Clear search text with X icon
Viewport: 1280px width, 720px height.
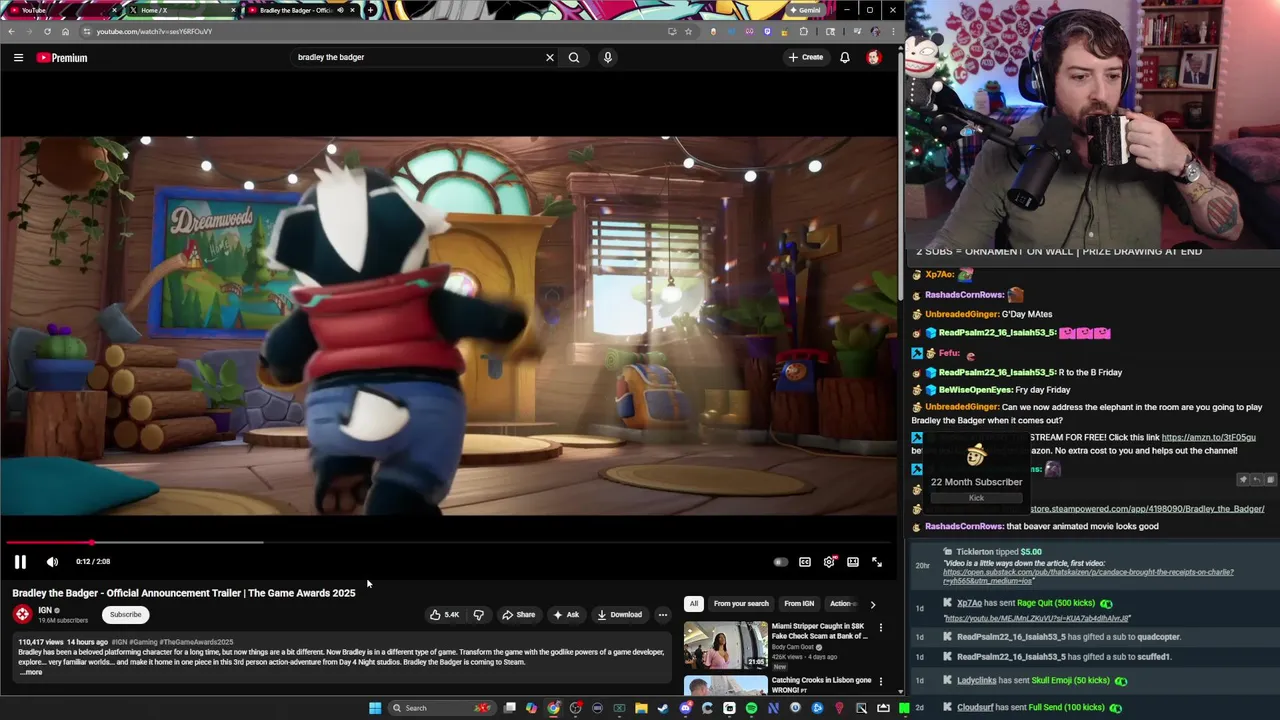pyautogui.click(x=549, y=57)
